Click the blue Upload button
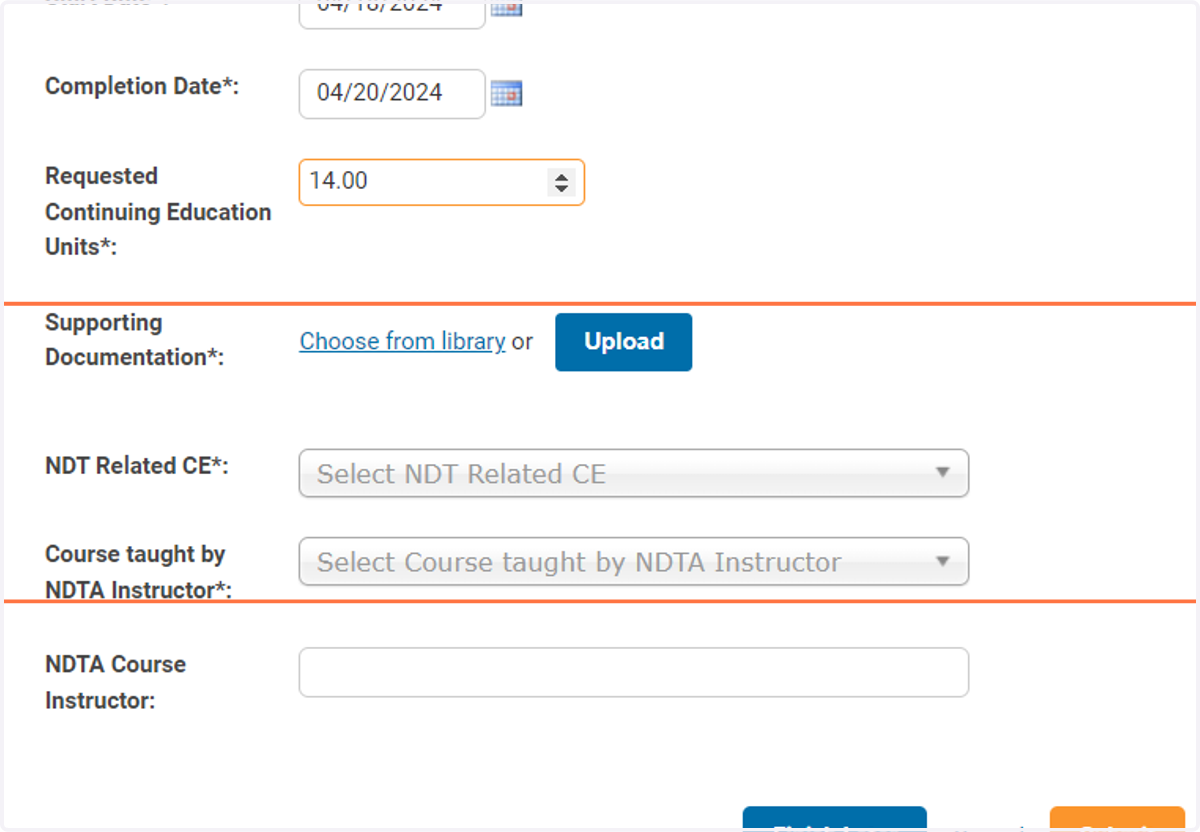The height and width of the screenshot is (832, 1200). pos(623,342)
